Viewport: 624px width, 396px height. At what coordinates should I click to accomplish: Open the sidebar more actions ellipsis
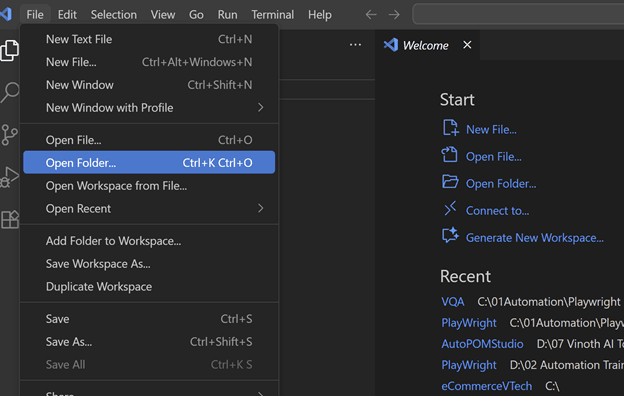355,45
